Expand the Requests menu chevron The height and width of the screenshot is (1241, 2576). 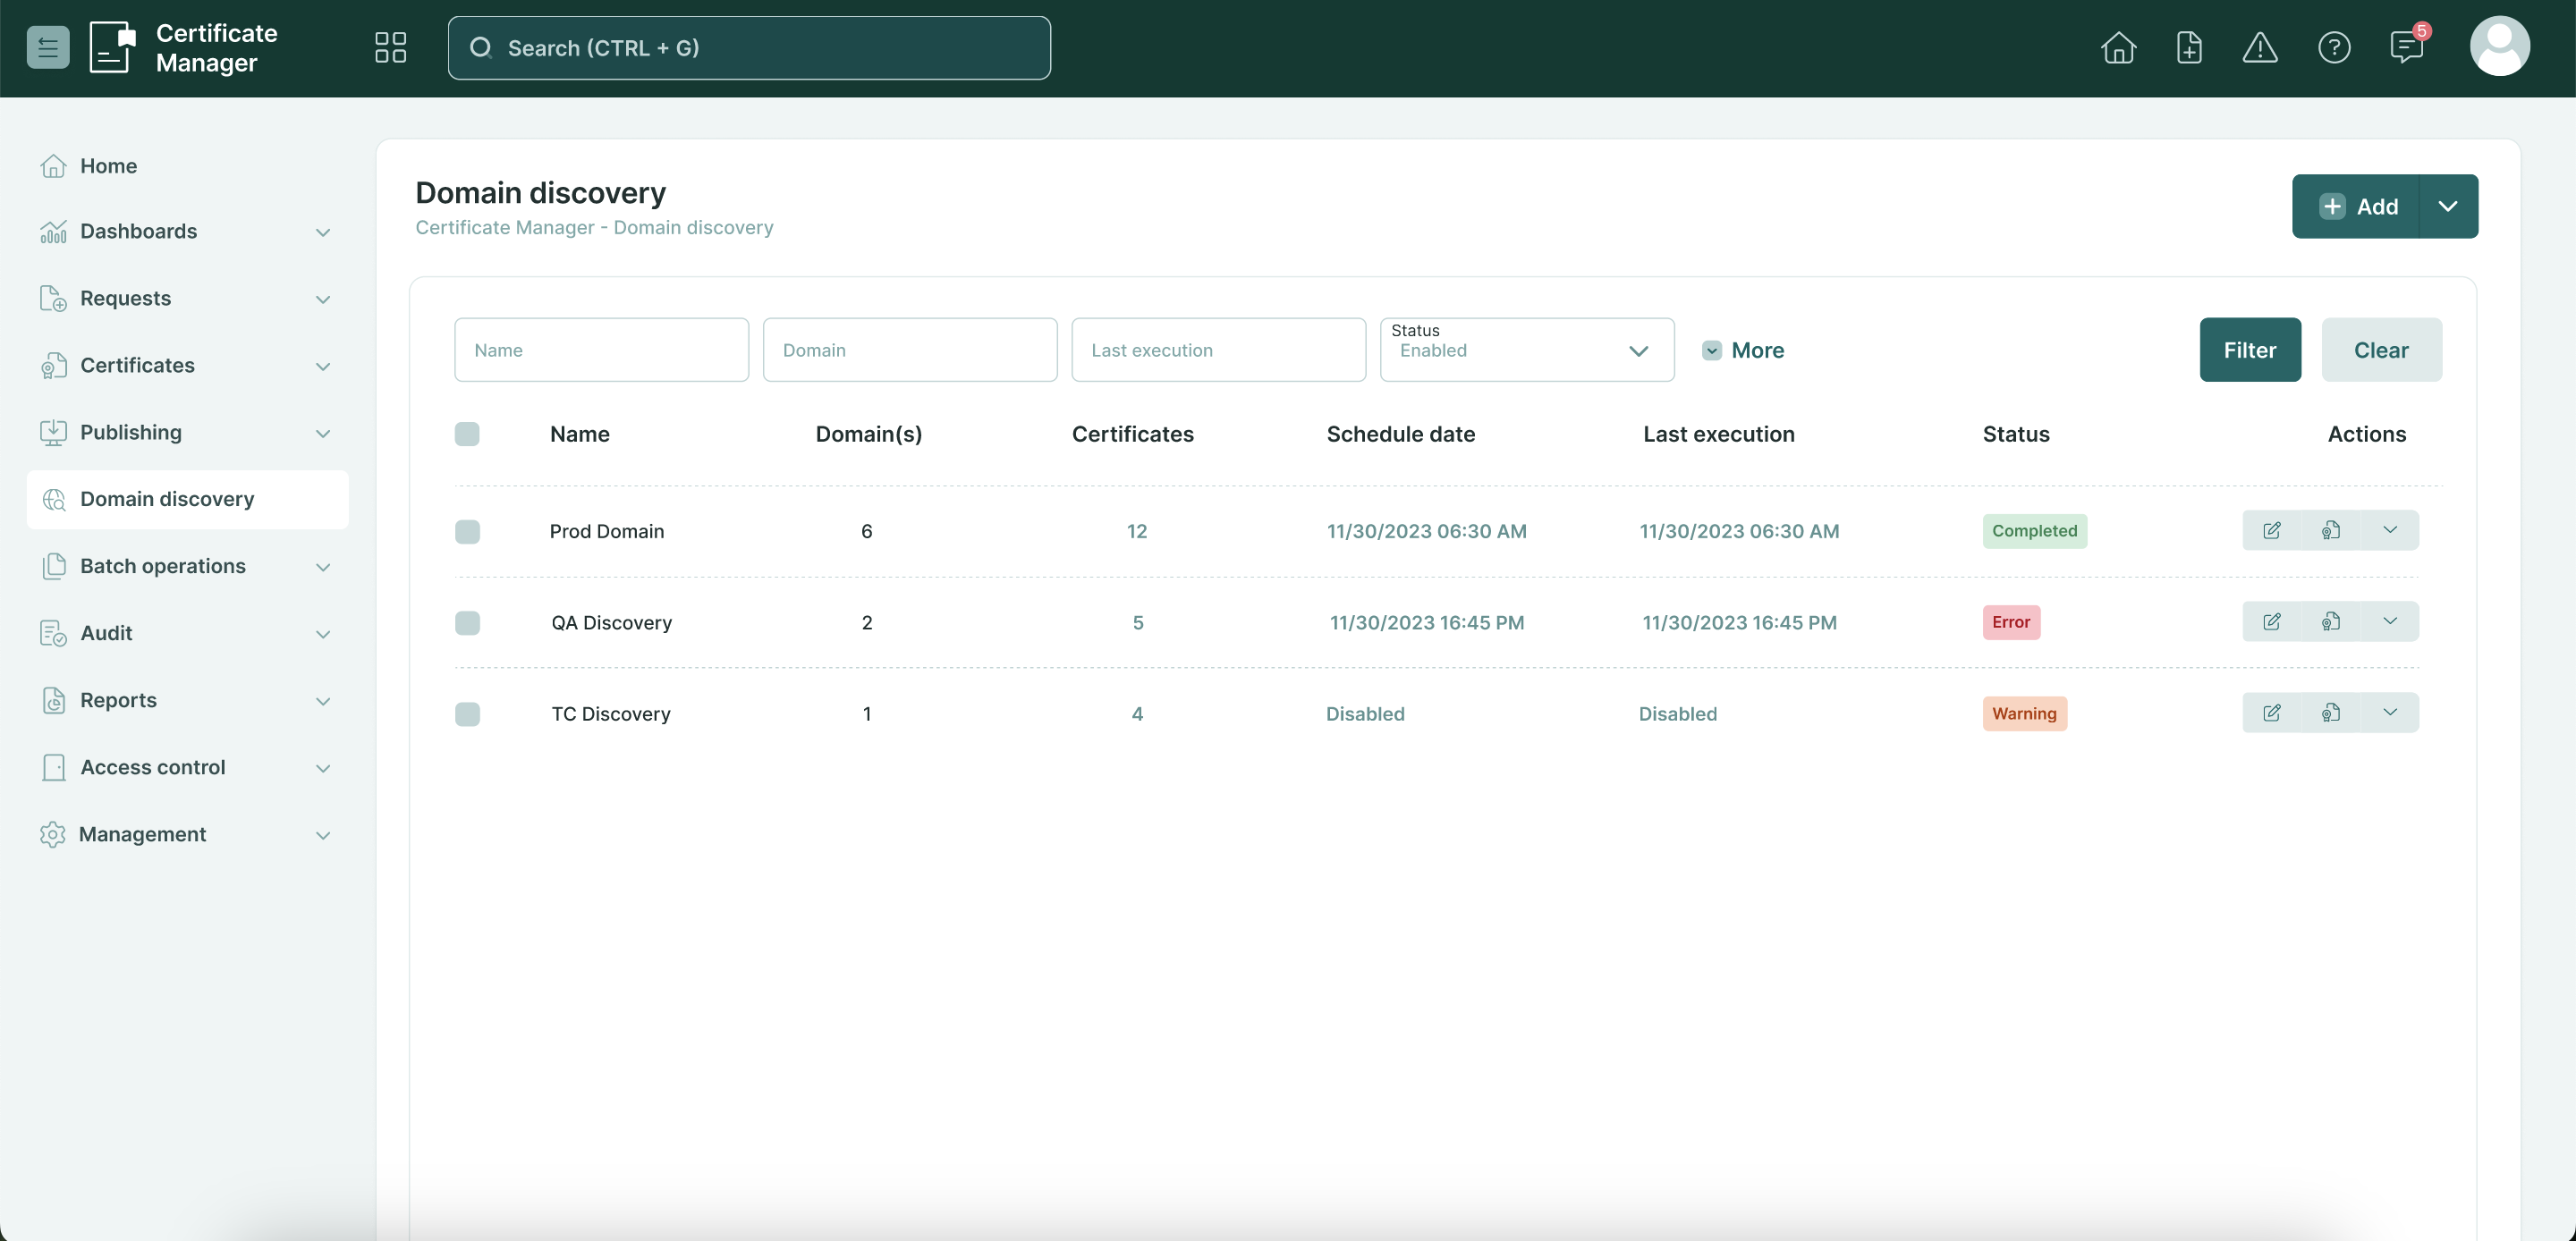pyautogui.click(x=323, y=299)
